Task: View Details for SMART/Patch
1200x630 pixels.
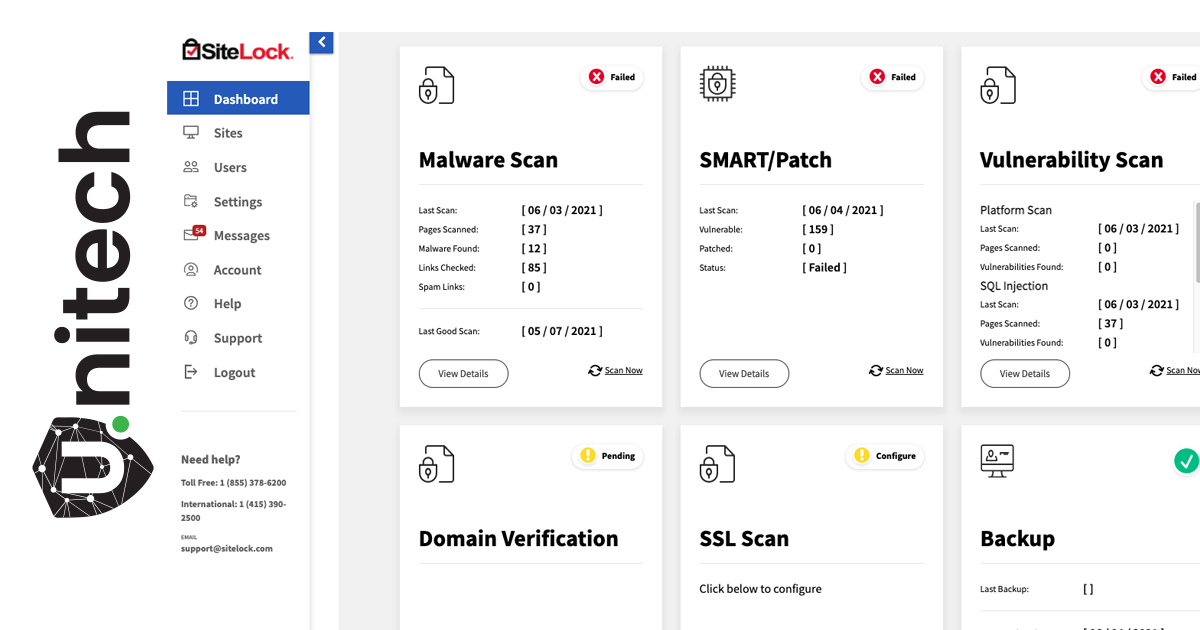Action: click(x=744, y=374)
